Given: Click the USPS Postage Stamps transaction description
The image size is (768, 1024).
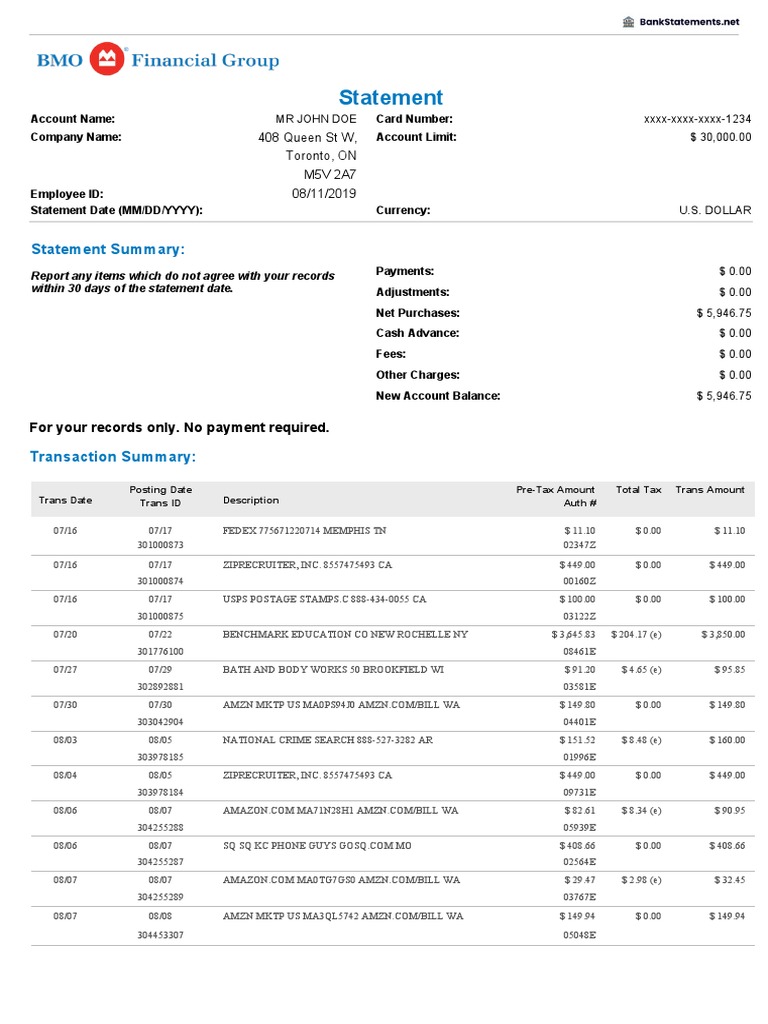Looking at the screenshot, I should point(324,600).
